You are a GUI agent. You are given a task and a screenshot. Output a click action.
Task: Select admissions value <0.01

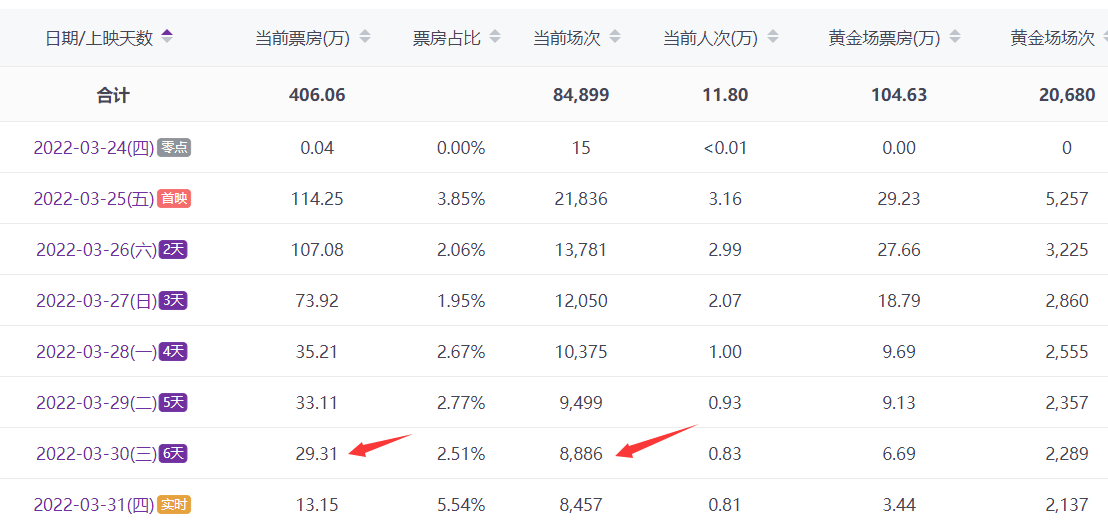725,148
